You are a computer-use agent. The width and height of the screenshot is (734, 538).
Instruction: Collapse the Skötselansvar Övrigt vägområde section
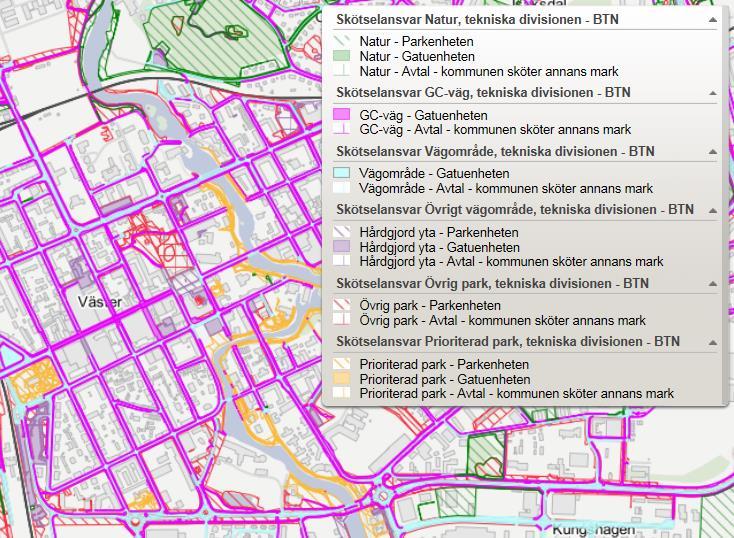point(712,211)
